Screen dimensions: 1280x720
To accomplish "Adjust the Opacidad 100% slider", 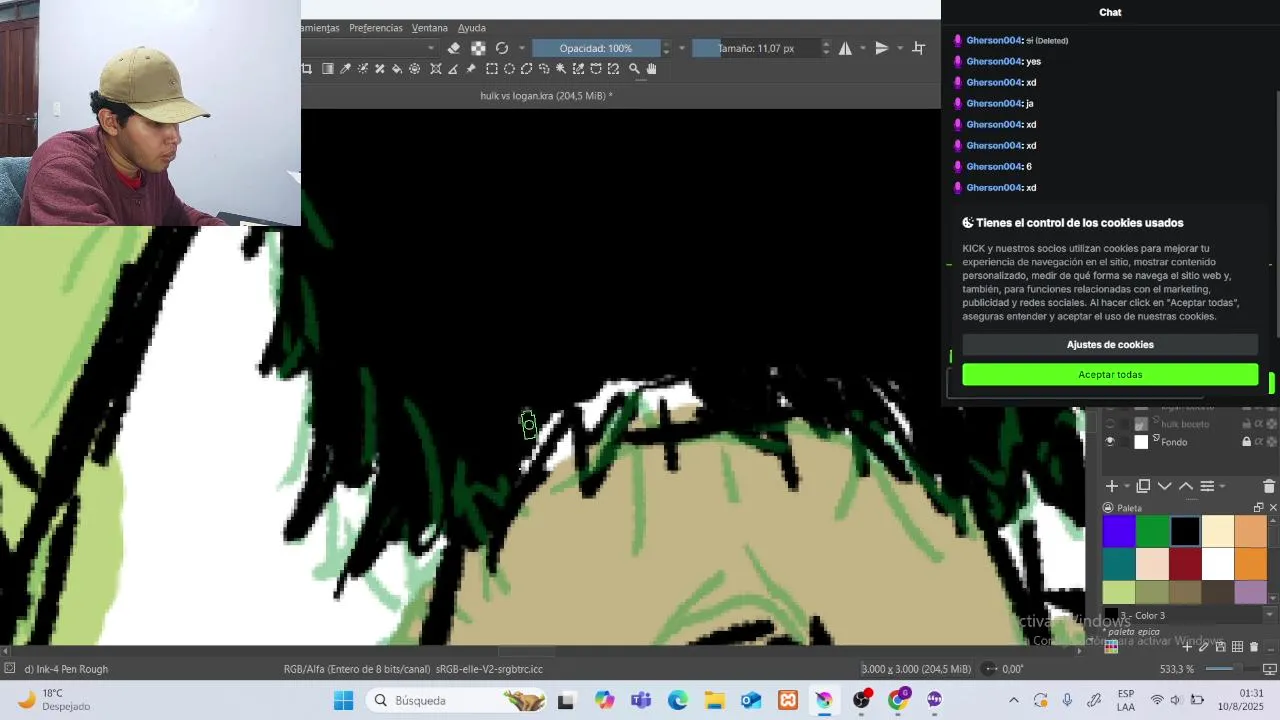I will coord(596,48).
